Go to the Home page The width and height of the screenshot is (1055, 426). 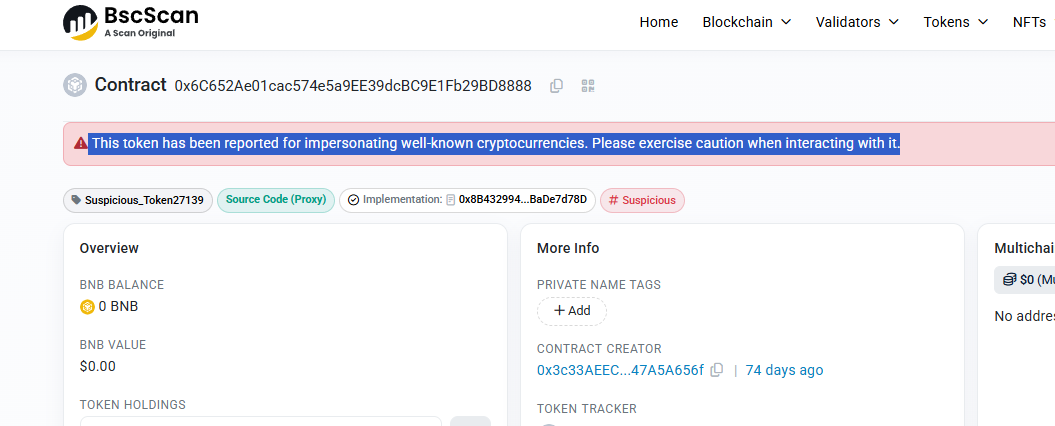[x=659, y=22]
